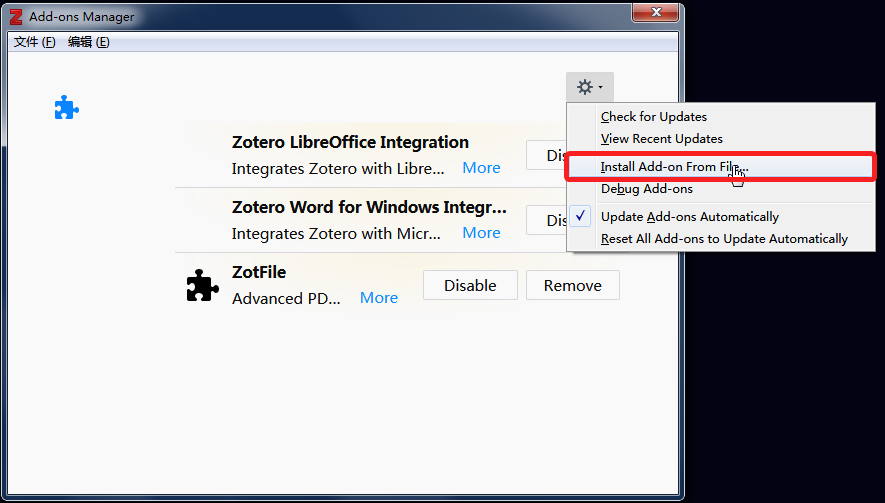Viewport: 885px width, 503px height.
Task: Open the 编辑 (E) menu
Action: click(88, 42)
